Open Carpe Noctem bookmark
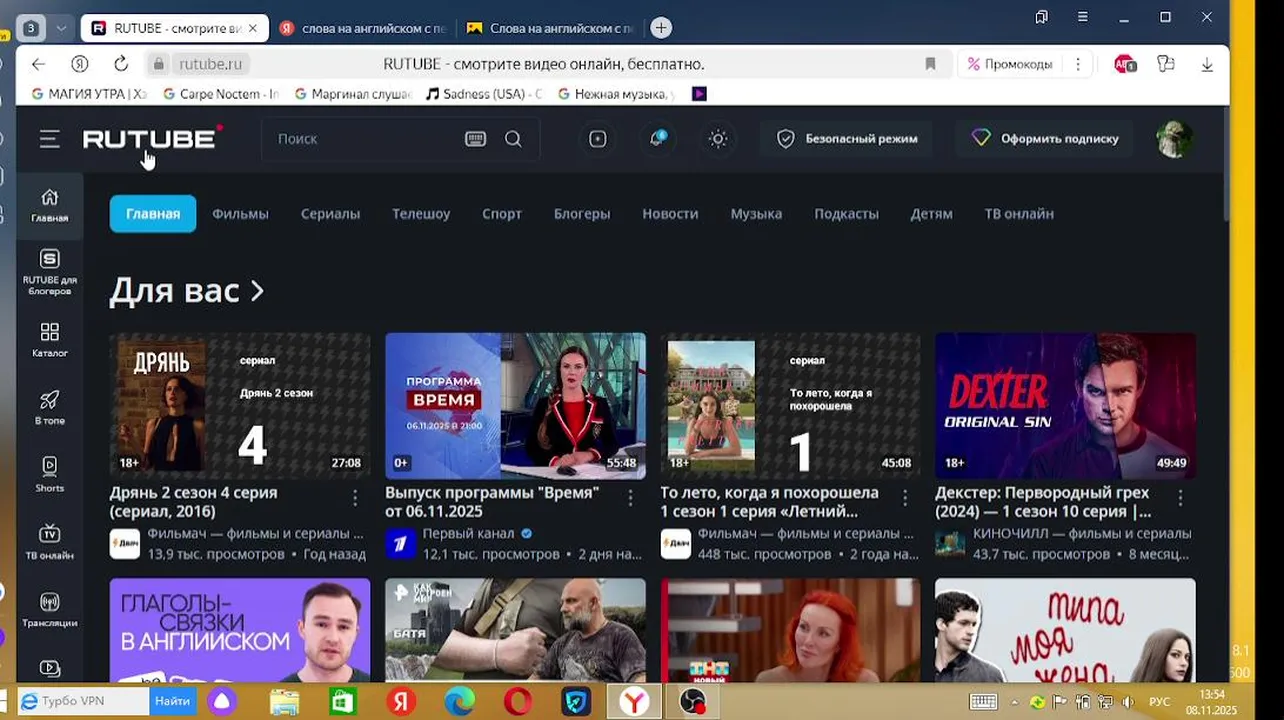Viewport: 1284px width, 720px height. click(x=220, y=94)
